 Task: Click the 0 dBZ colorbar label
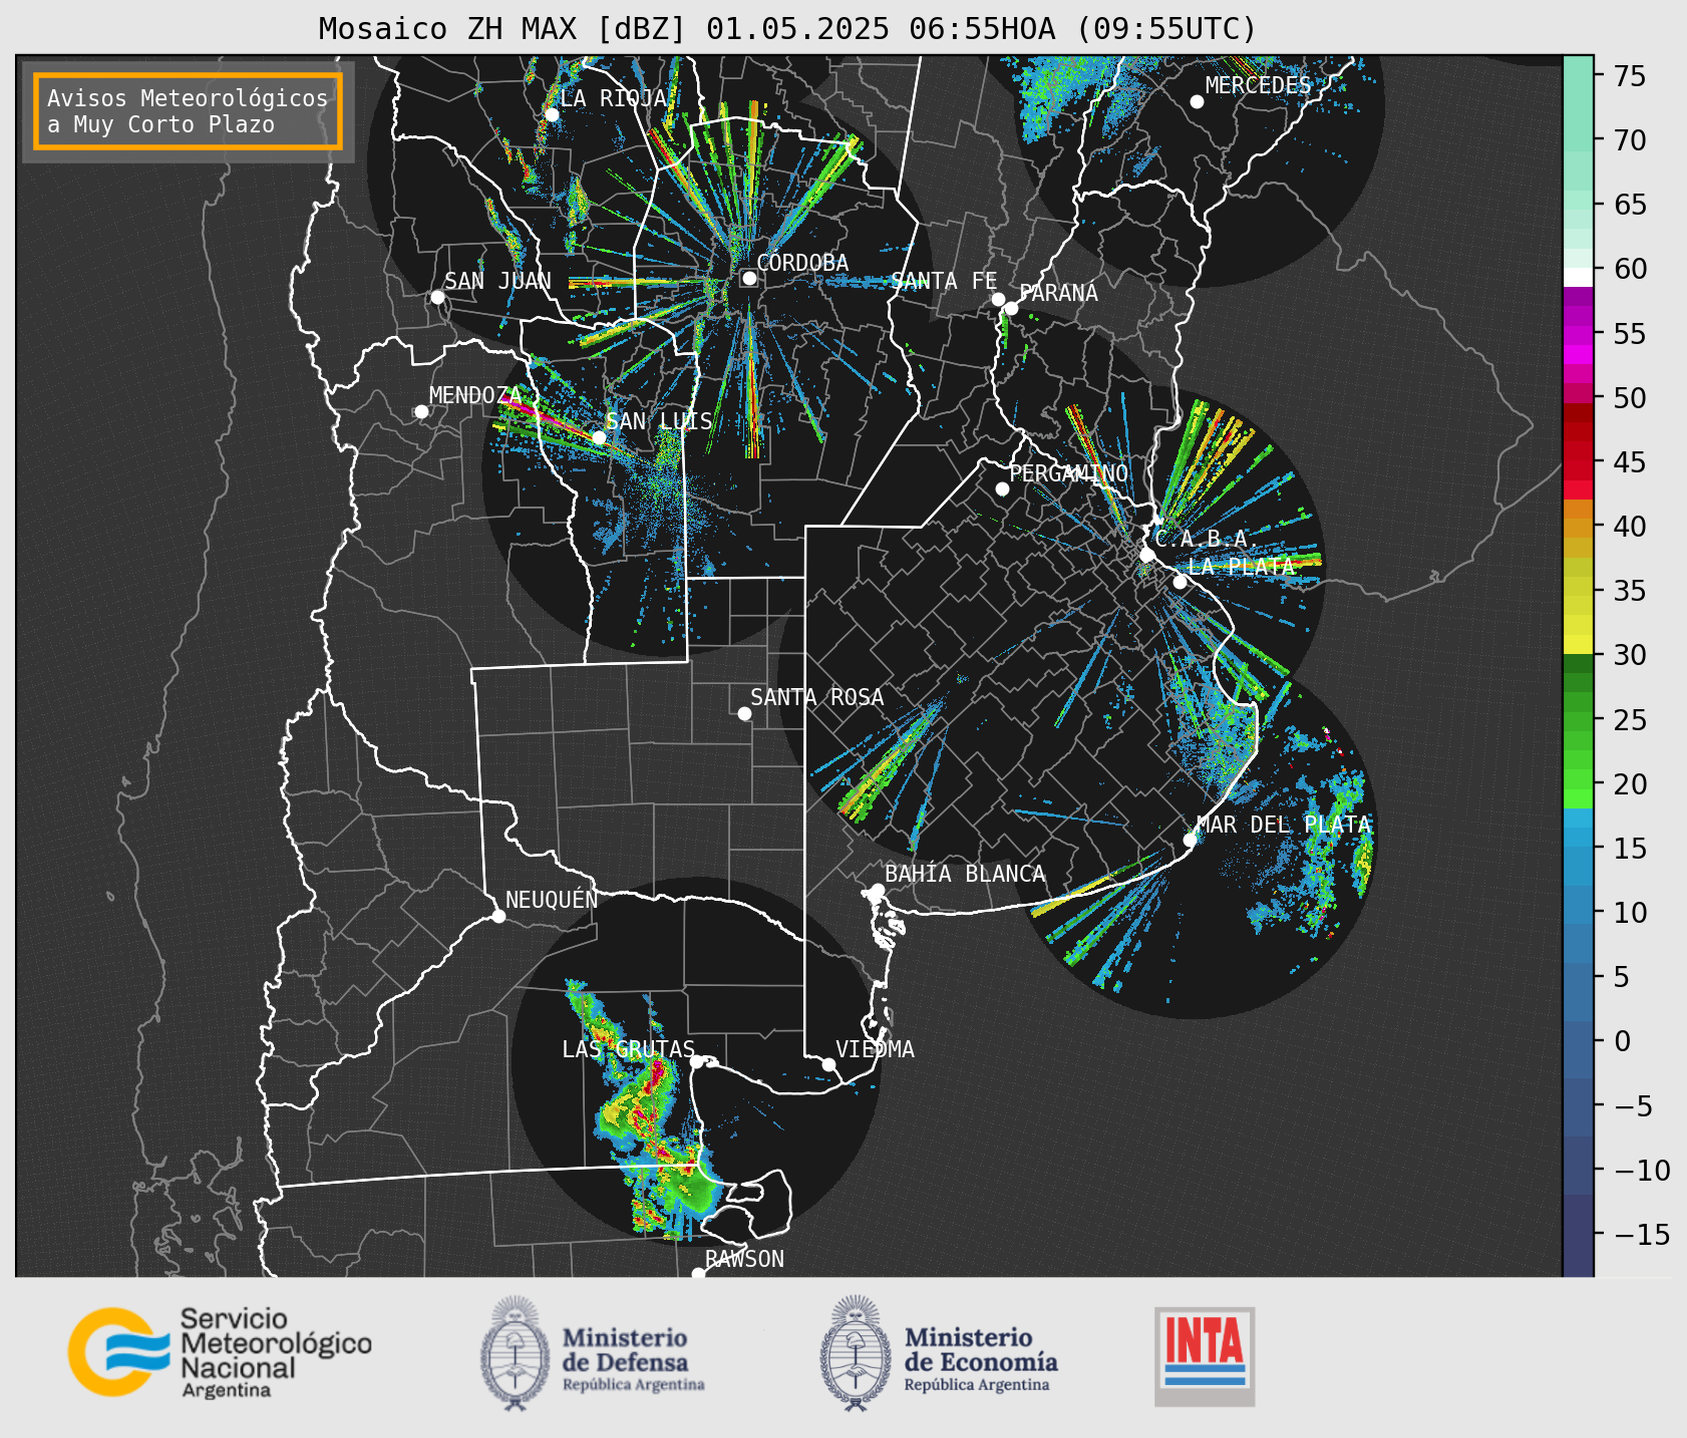coord(1622,1041)
